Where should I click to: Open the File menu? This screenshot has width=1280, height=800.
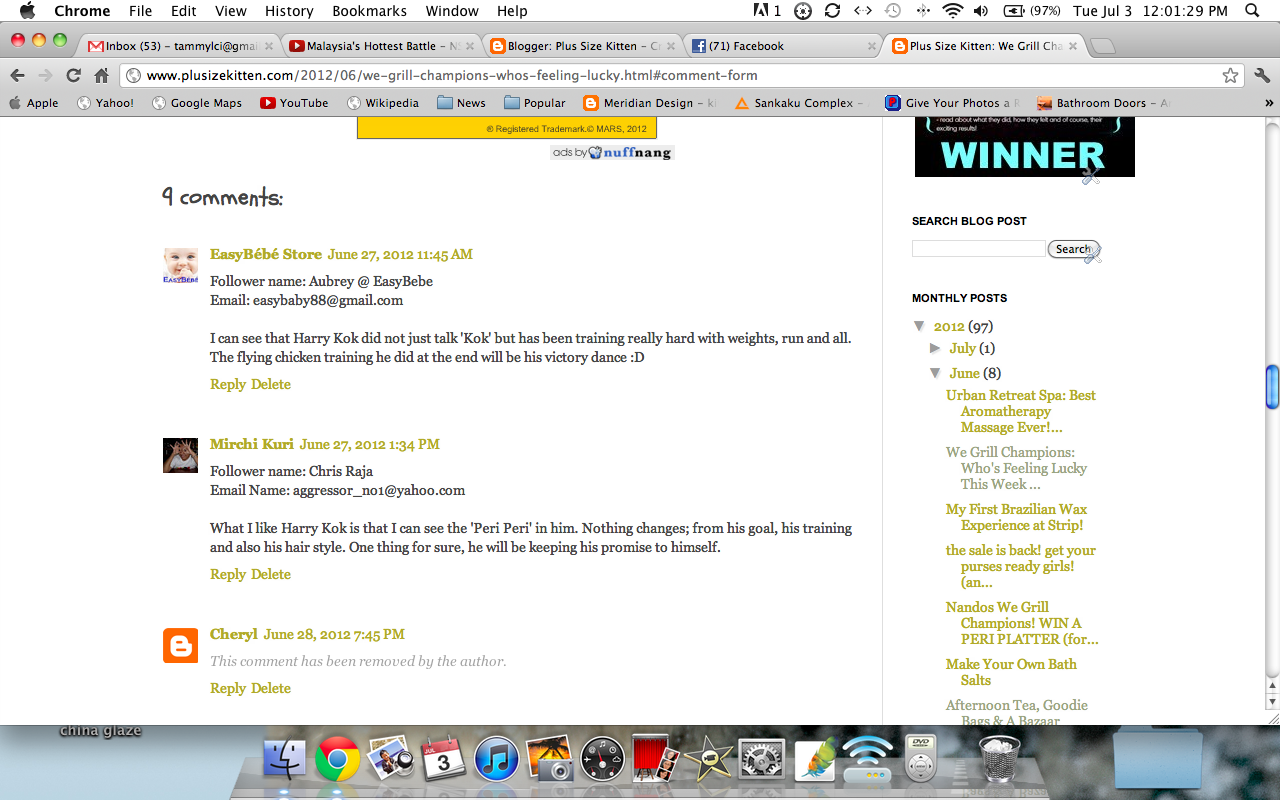pos(141,11)
